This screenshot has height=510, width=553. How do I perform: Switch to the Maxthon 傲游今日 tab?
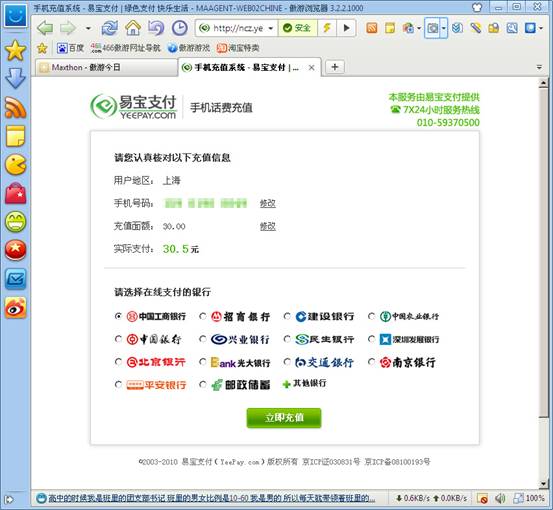(x=106, y=67)
